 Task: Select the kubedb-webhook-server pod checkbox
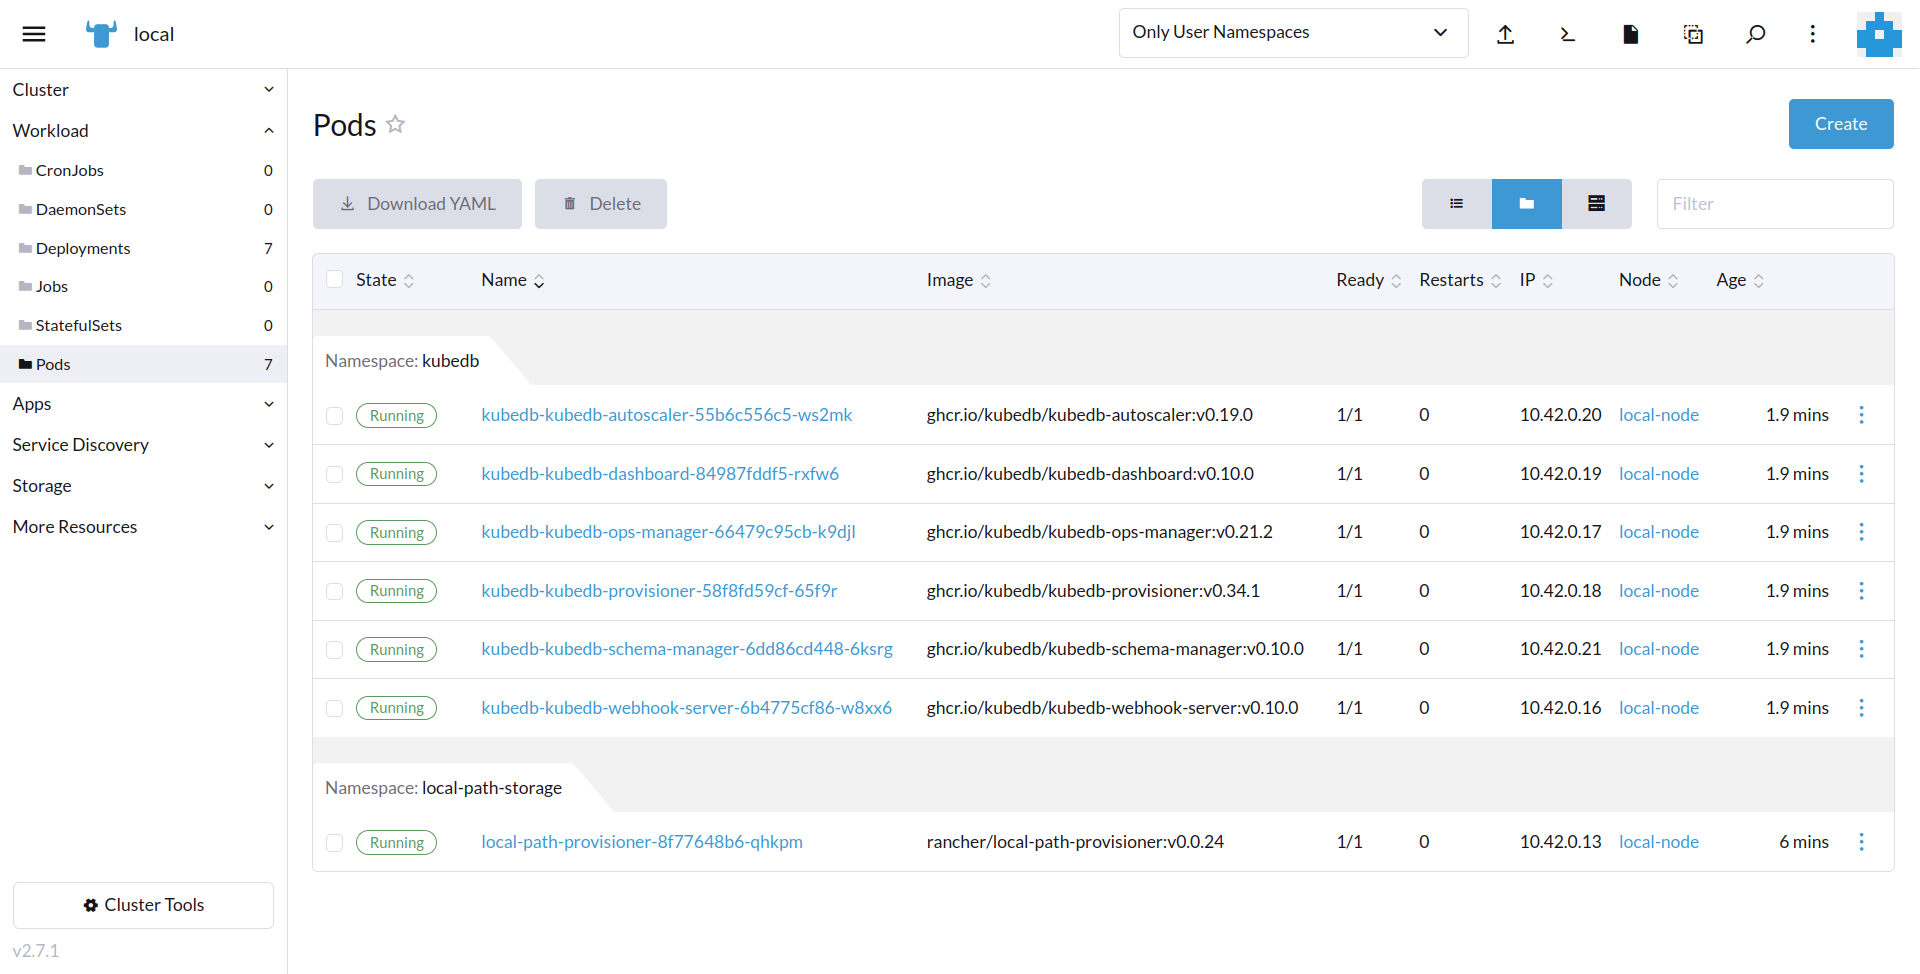click(x=335, y=708)
